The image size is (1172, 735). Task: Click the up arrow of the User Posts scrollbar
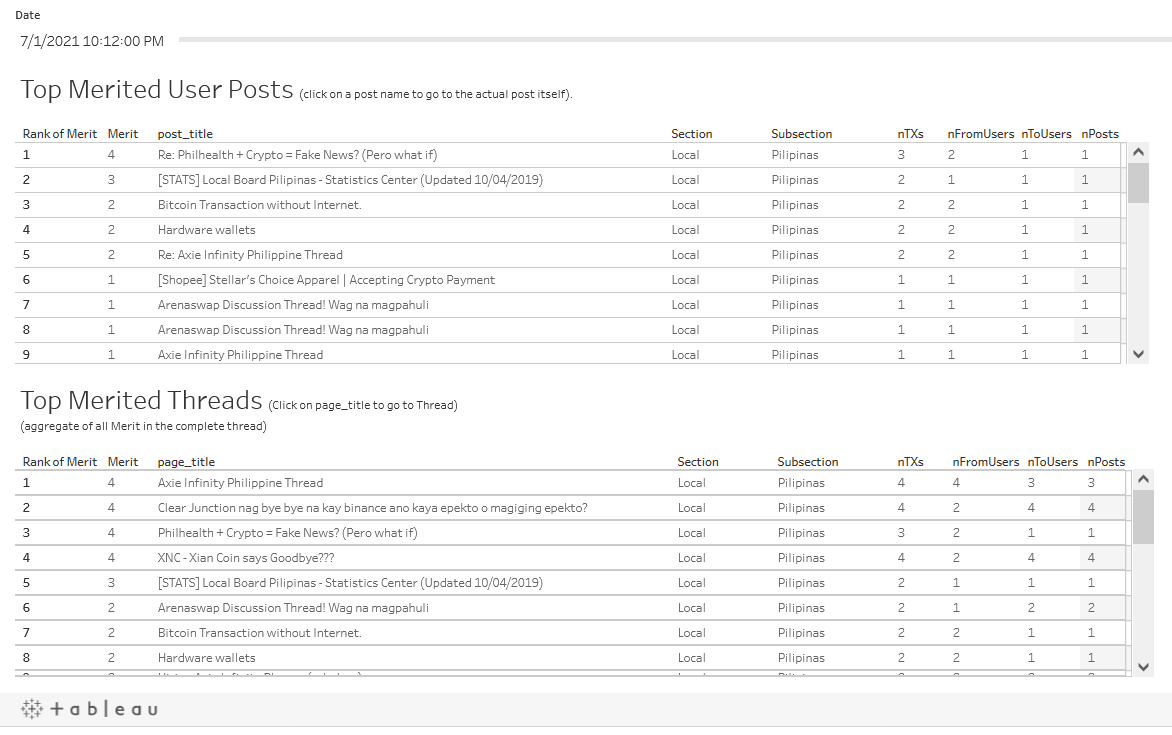[1138, 152]
